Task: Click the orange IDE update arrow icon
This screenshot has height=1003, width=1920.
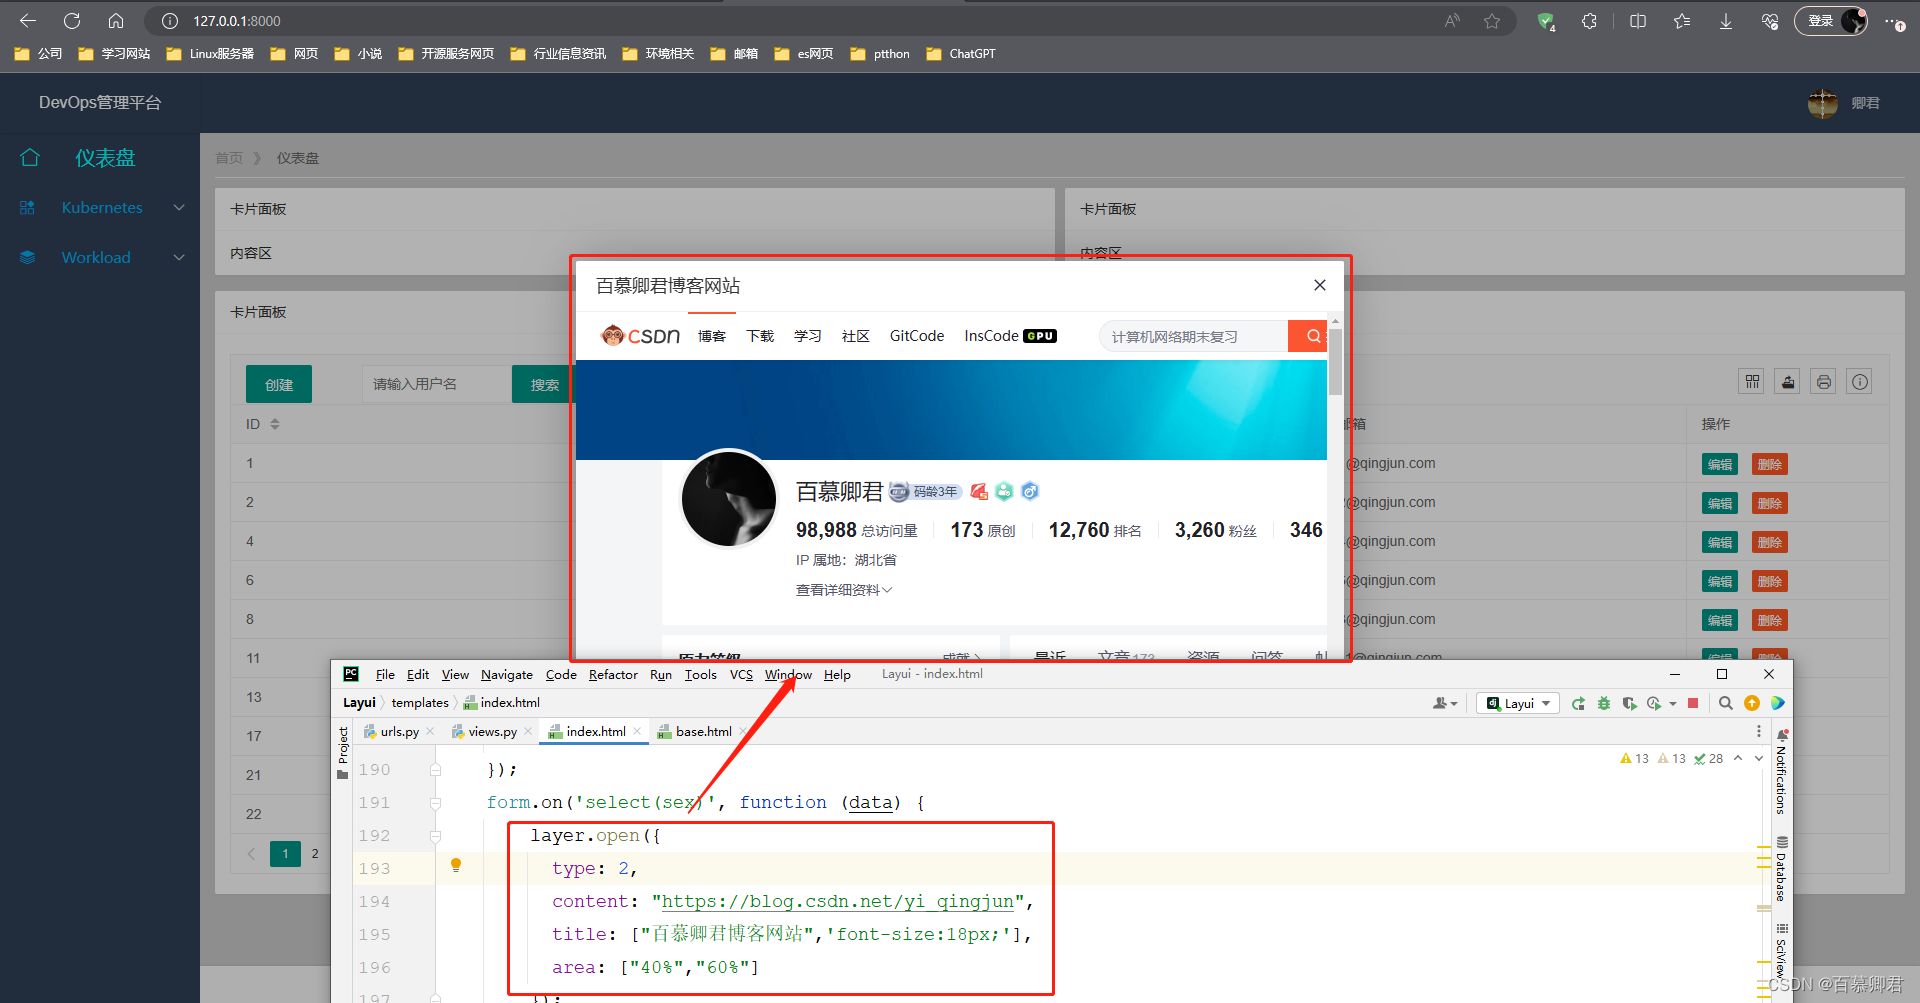Action: coord(1752,704)
